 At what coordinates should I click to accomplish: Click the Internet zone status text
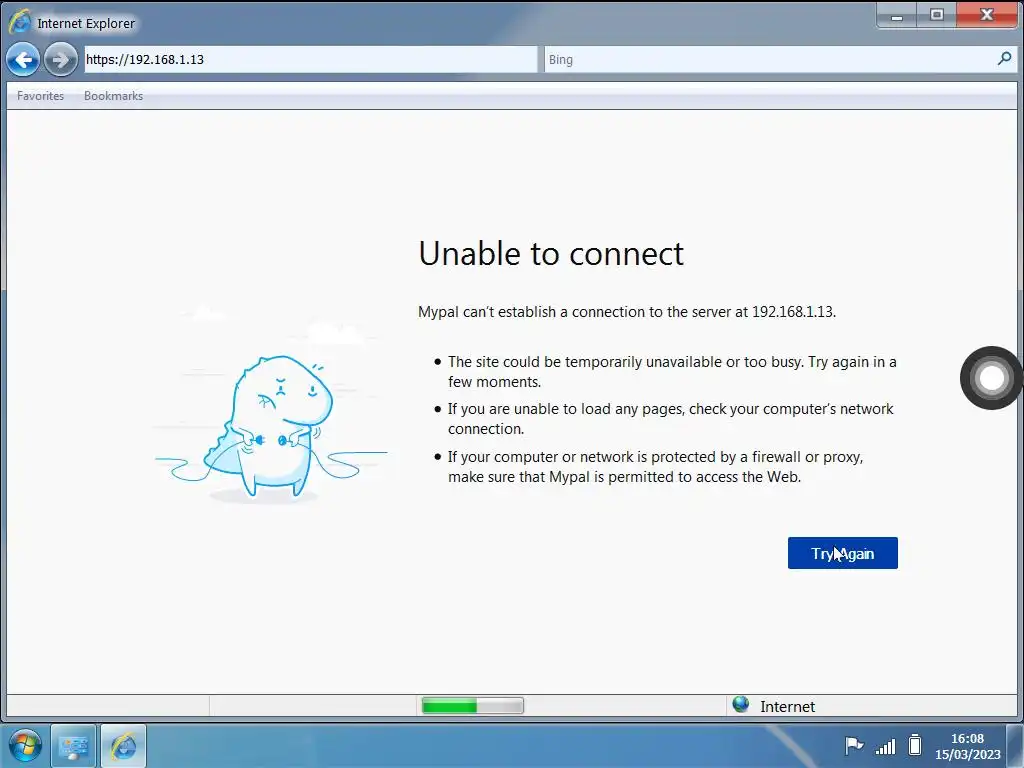coord(787,707)
